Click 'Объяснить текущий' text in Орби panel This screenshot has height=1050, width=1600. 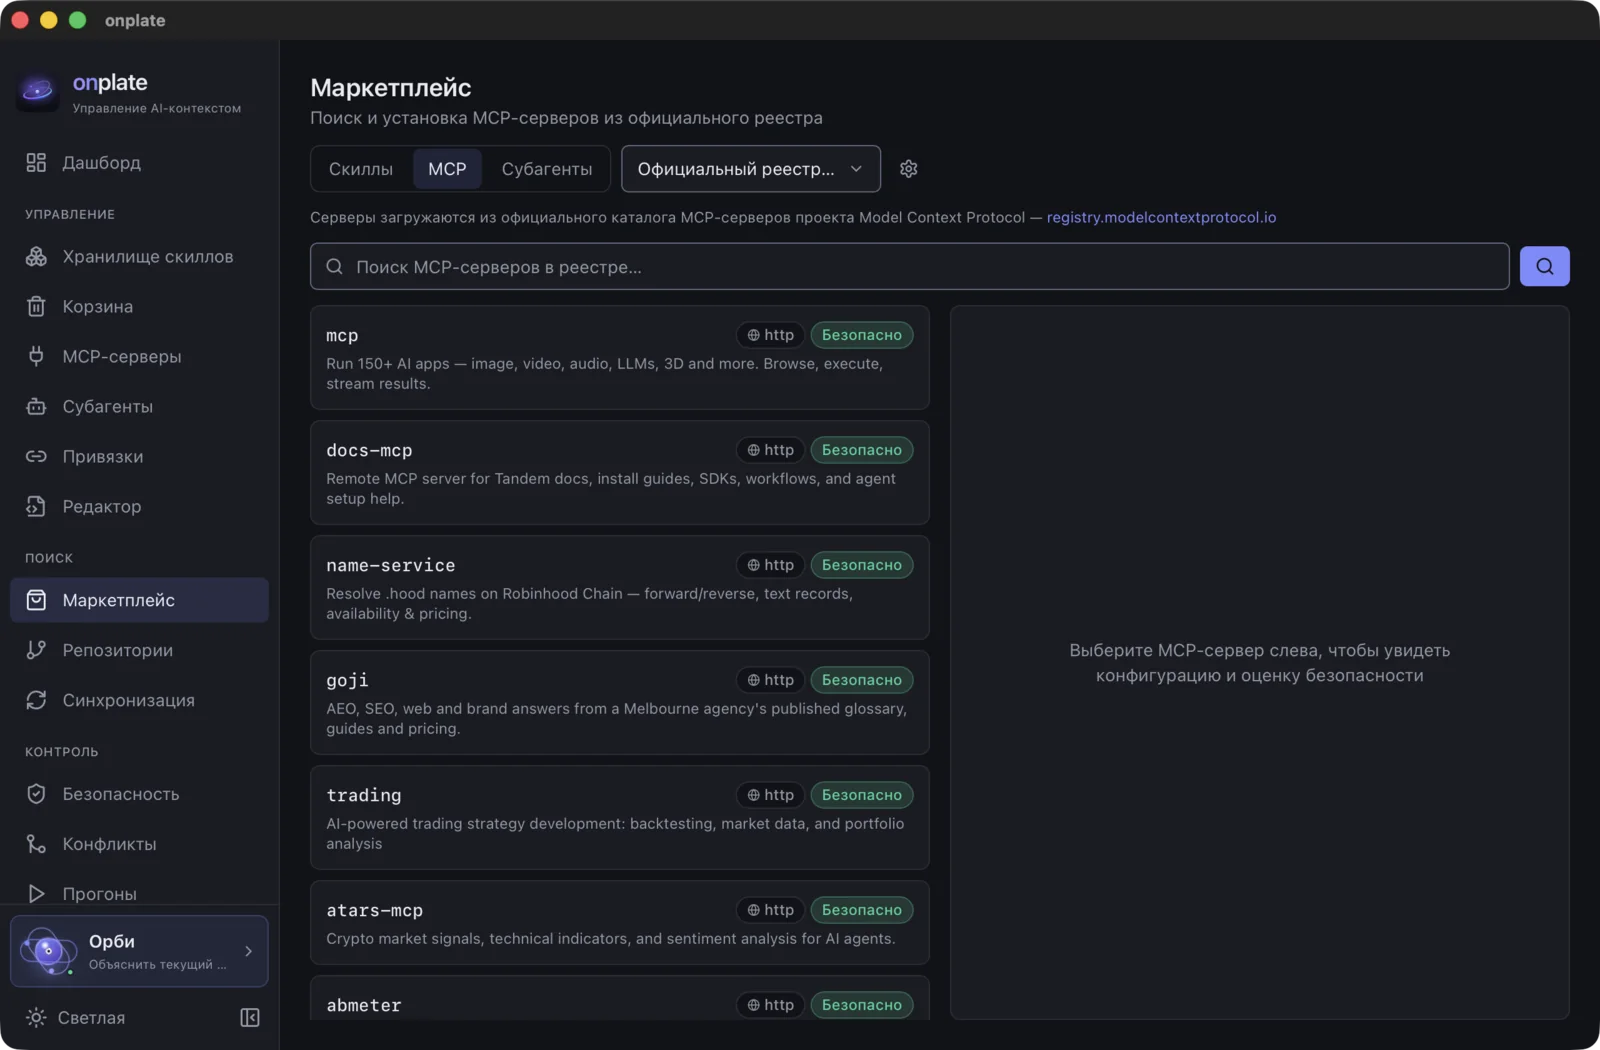pos(157,965)
